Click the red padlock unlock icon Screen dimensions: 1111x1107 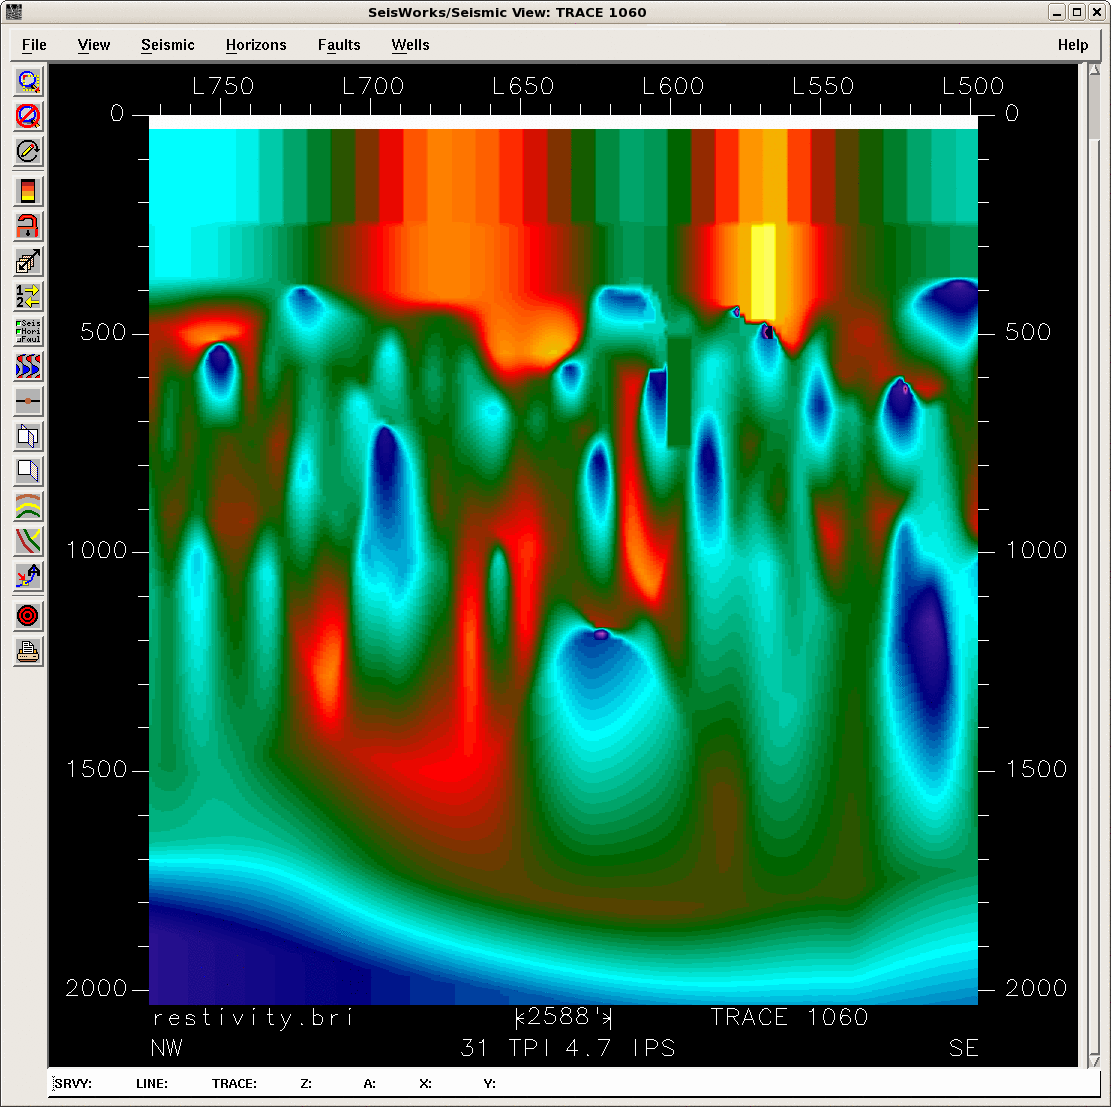[x=28, y=226]
